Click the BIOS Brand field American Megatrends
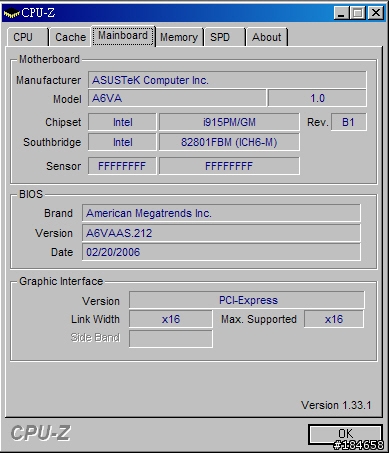 point(221,213)
